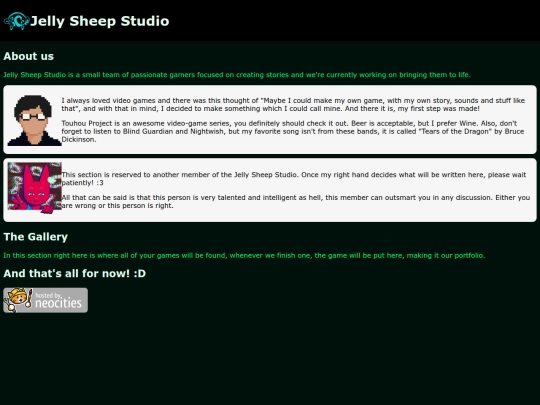Click the Jelly Sheep Studio site title

[100, 21]
